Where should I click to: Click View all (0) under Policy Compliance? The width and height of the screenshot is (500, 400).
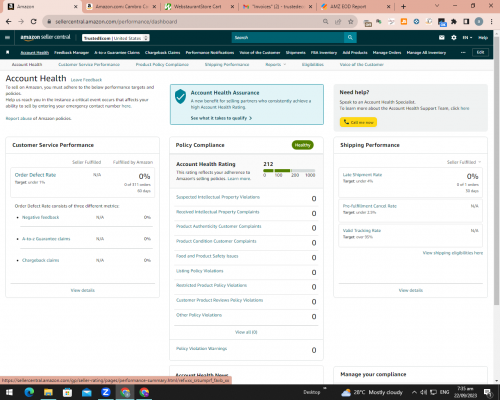[x=246, y=332]
